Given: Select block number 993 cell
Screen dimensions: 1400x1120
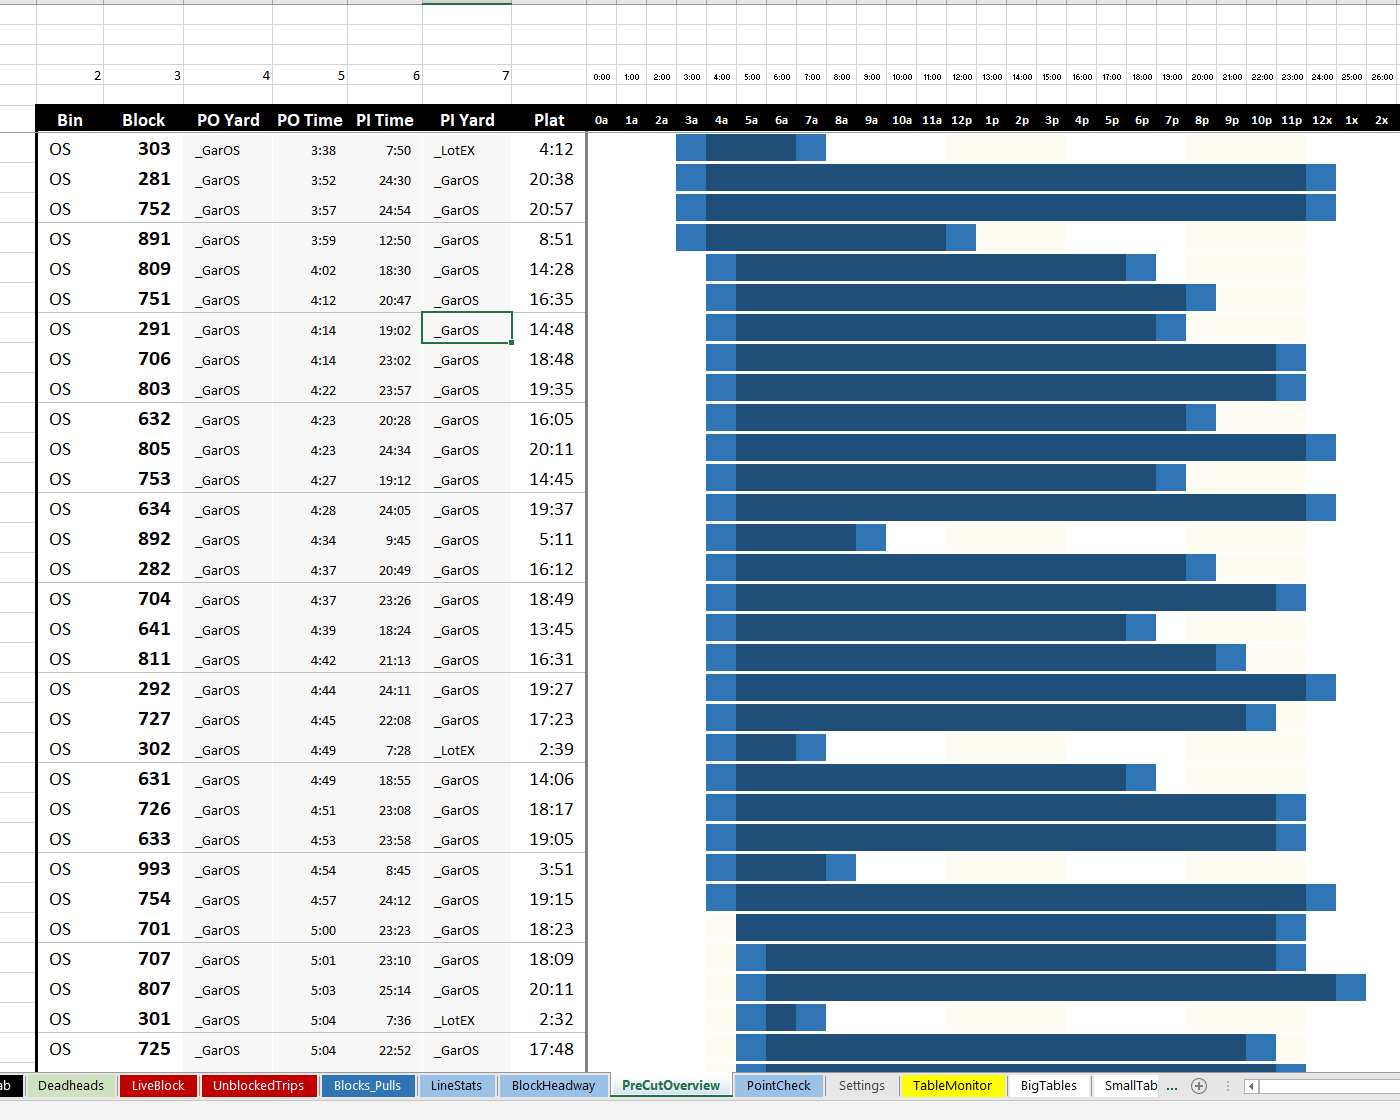Looking at the screenshot, I should (144, 869).
